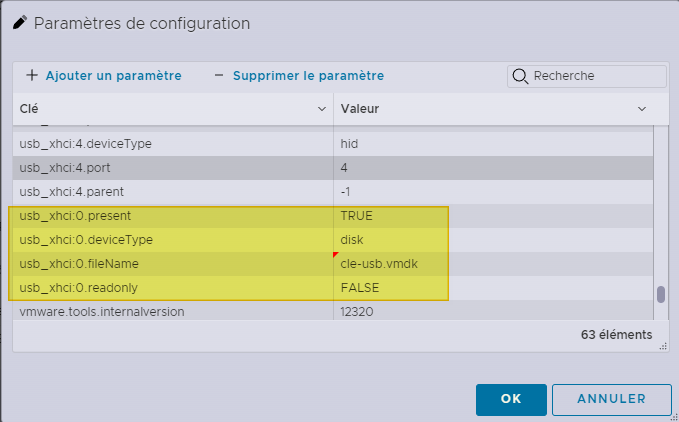Click the plus icon for adding parameter
The width and height of the screenshot is (679, 422).
tap(32, 75)
